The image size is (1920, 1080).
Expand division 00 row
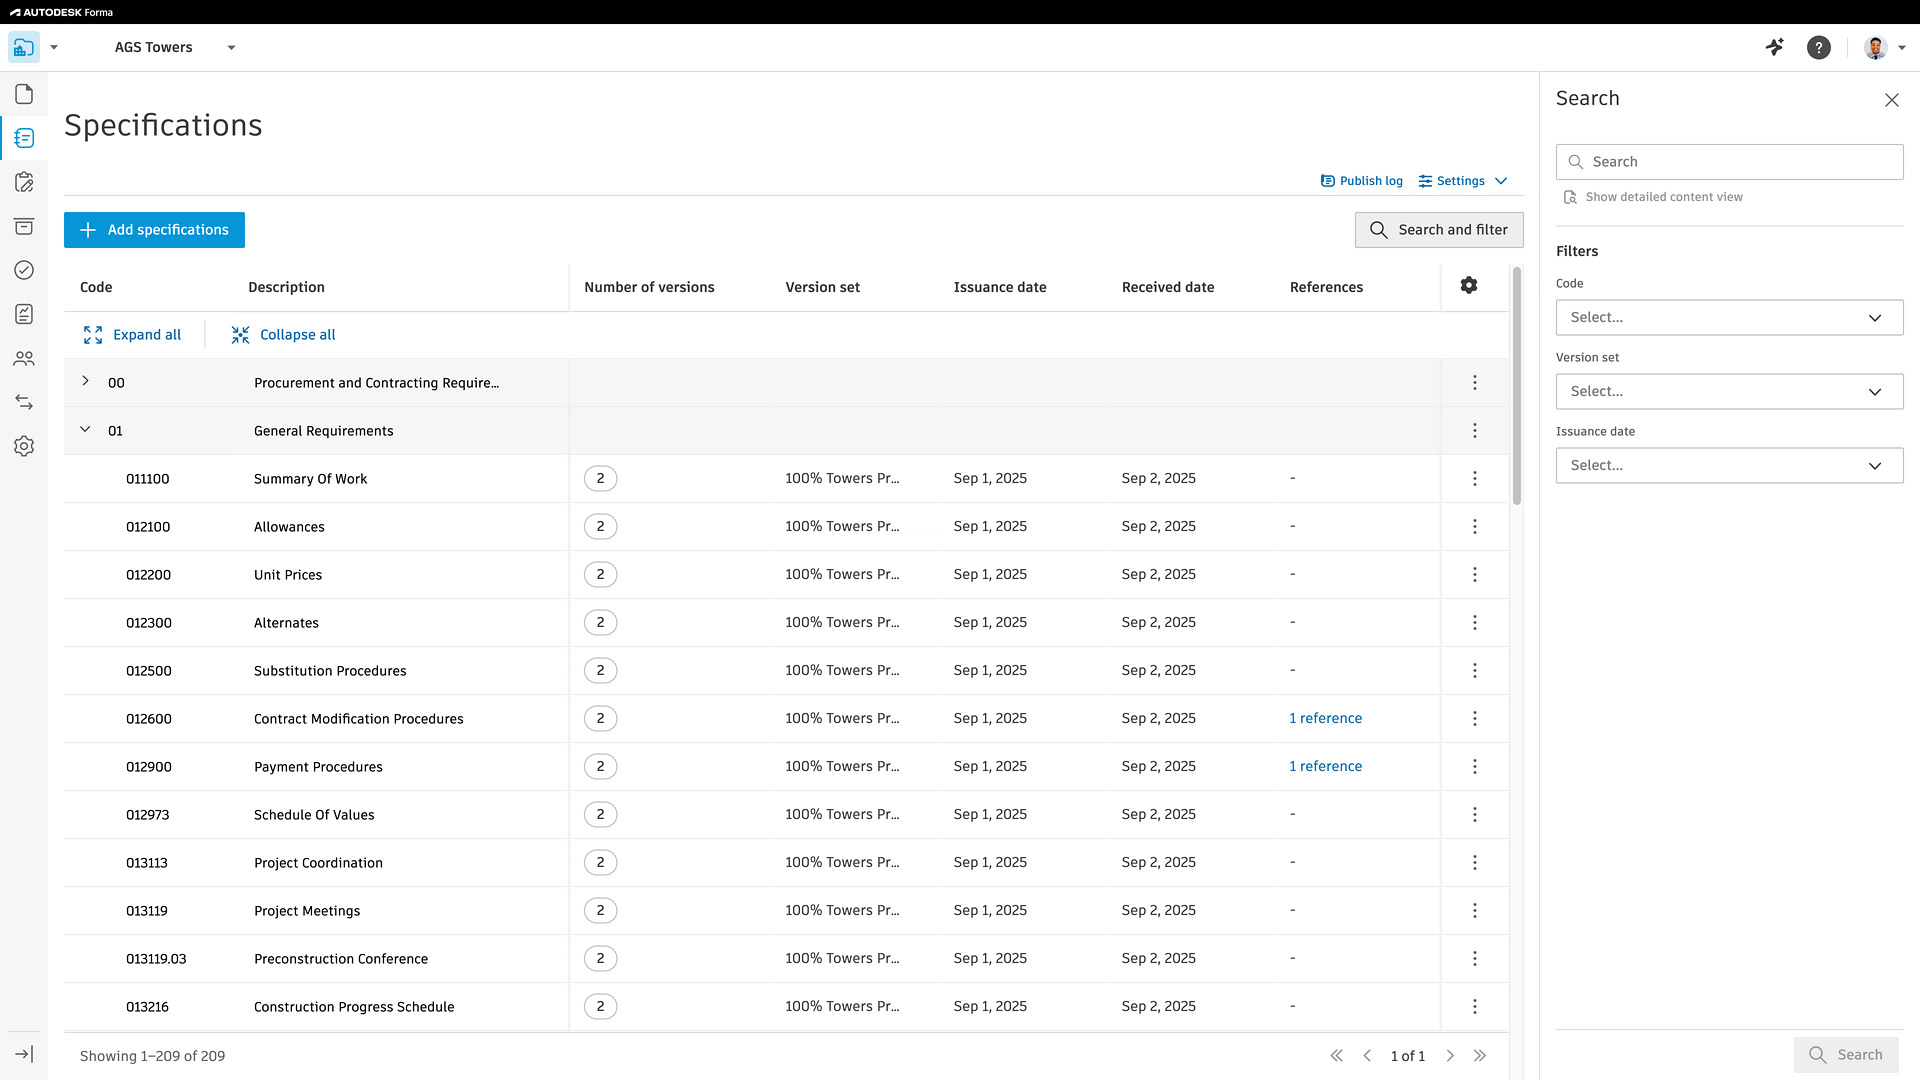pos(85,381)
